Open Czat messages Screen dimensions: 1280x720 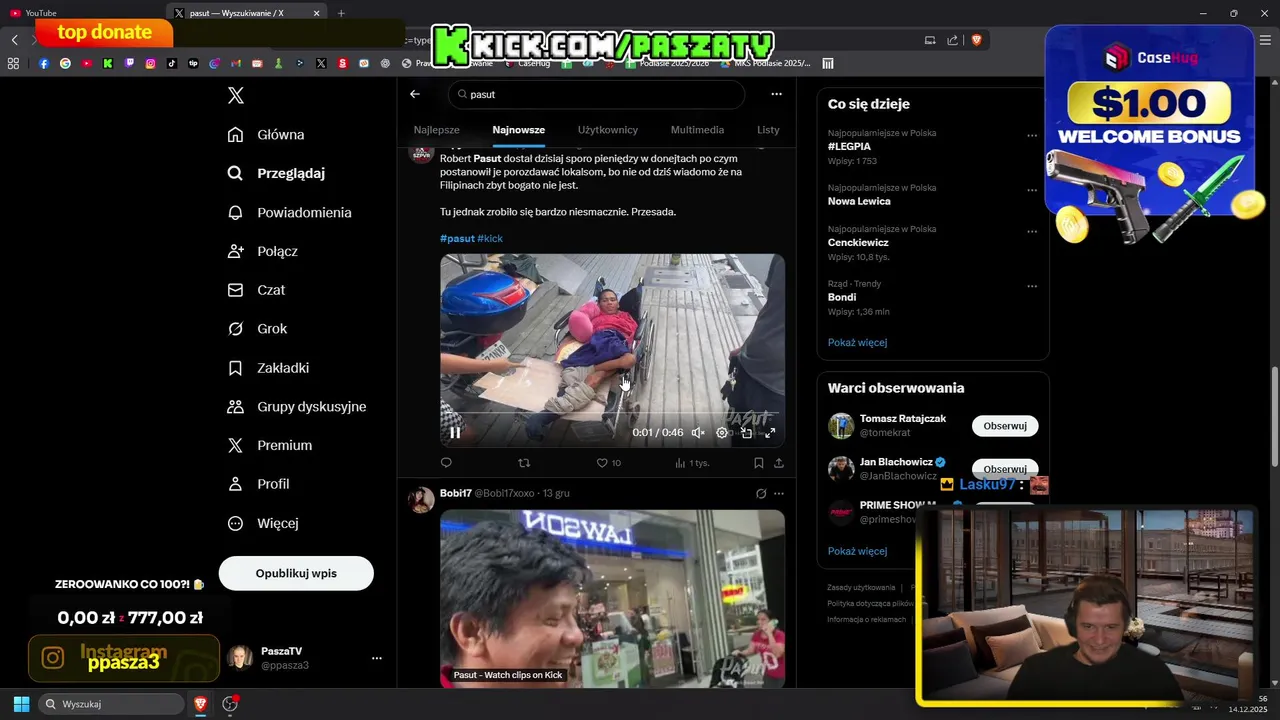pos(256,290)
